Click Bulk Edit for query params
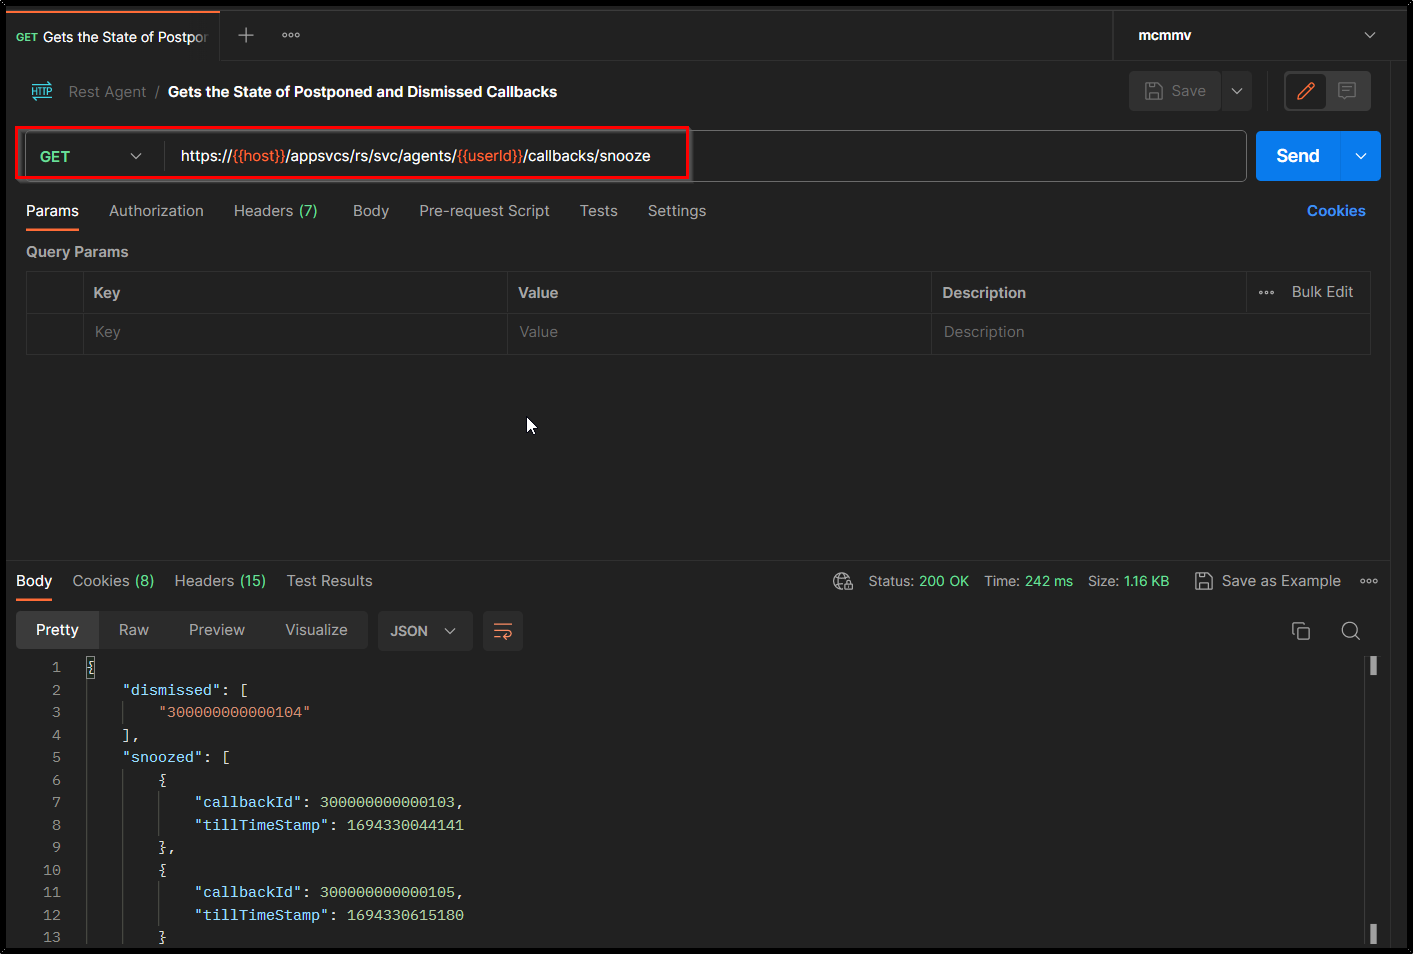1413x954 pixels. point(1322,292)
